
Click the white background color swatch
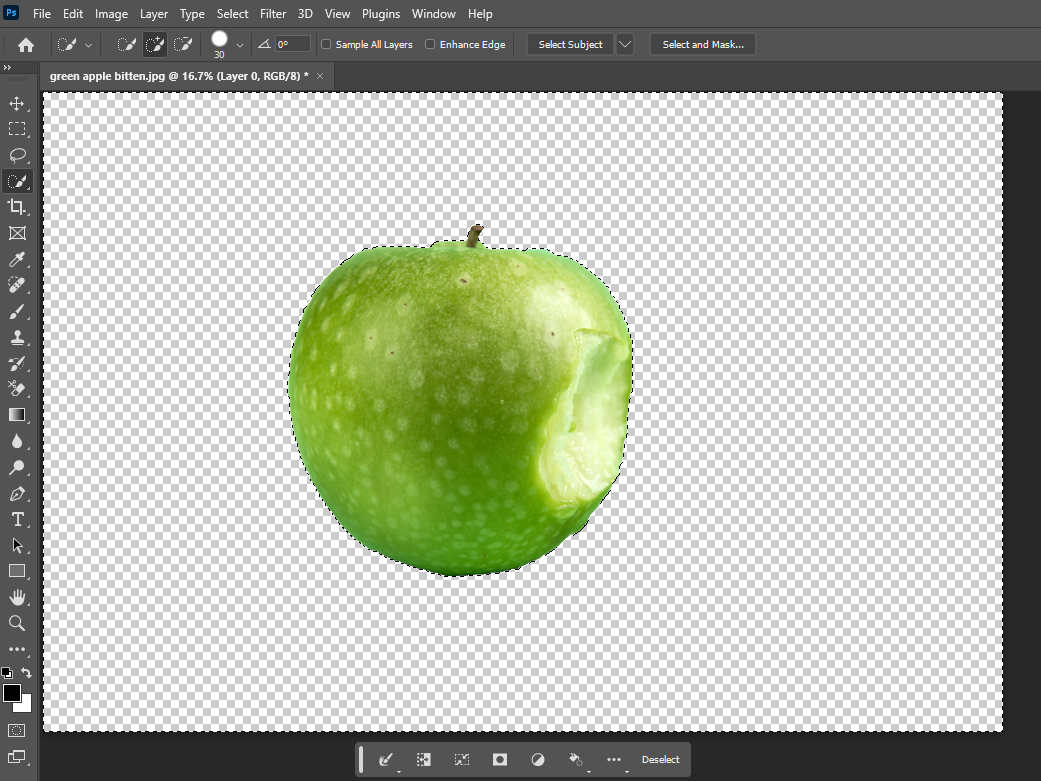pyautogui.click(x=25, y=705)
